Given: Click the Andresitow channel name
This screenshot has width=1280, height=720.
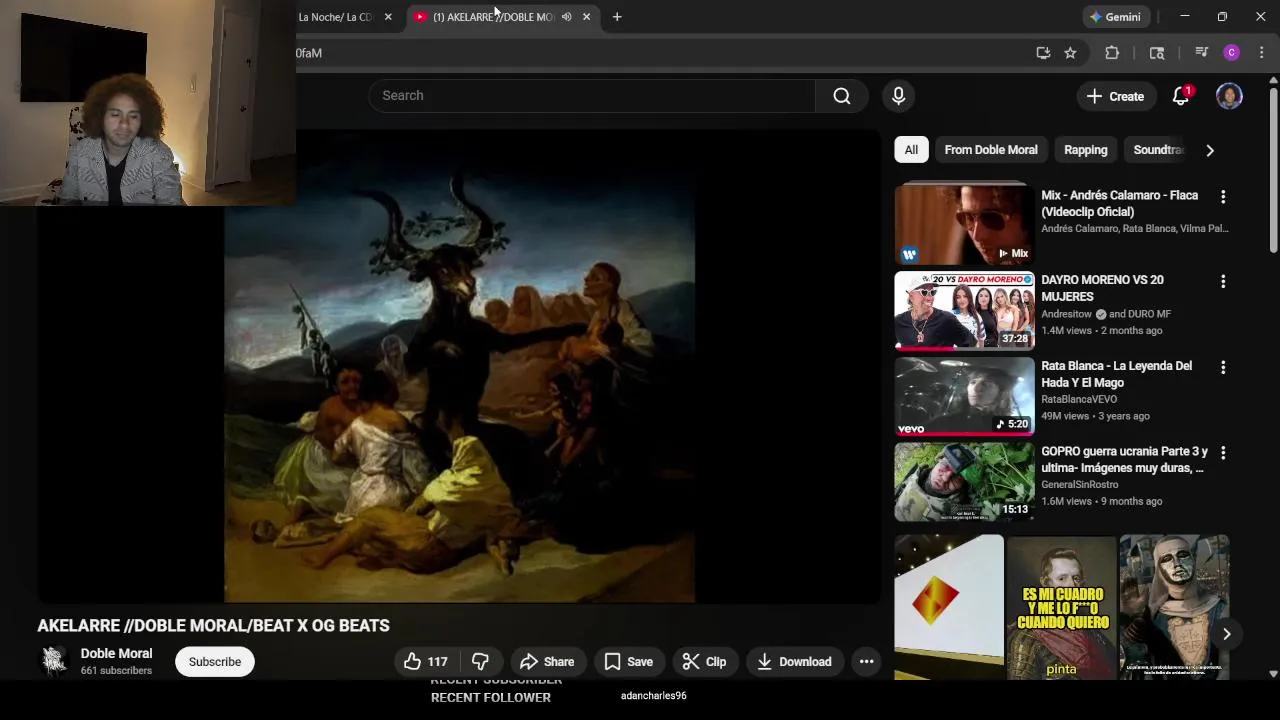Looking at the screenshot, I should 1067,314.
